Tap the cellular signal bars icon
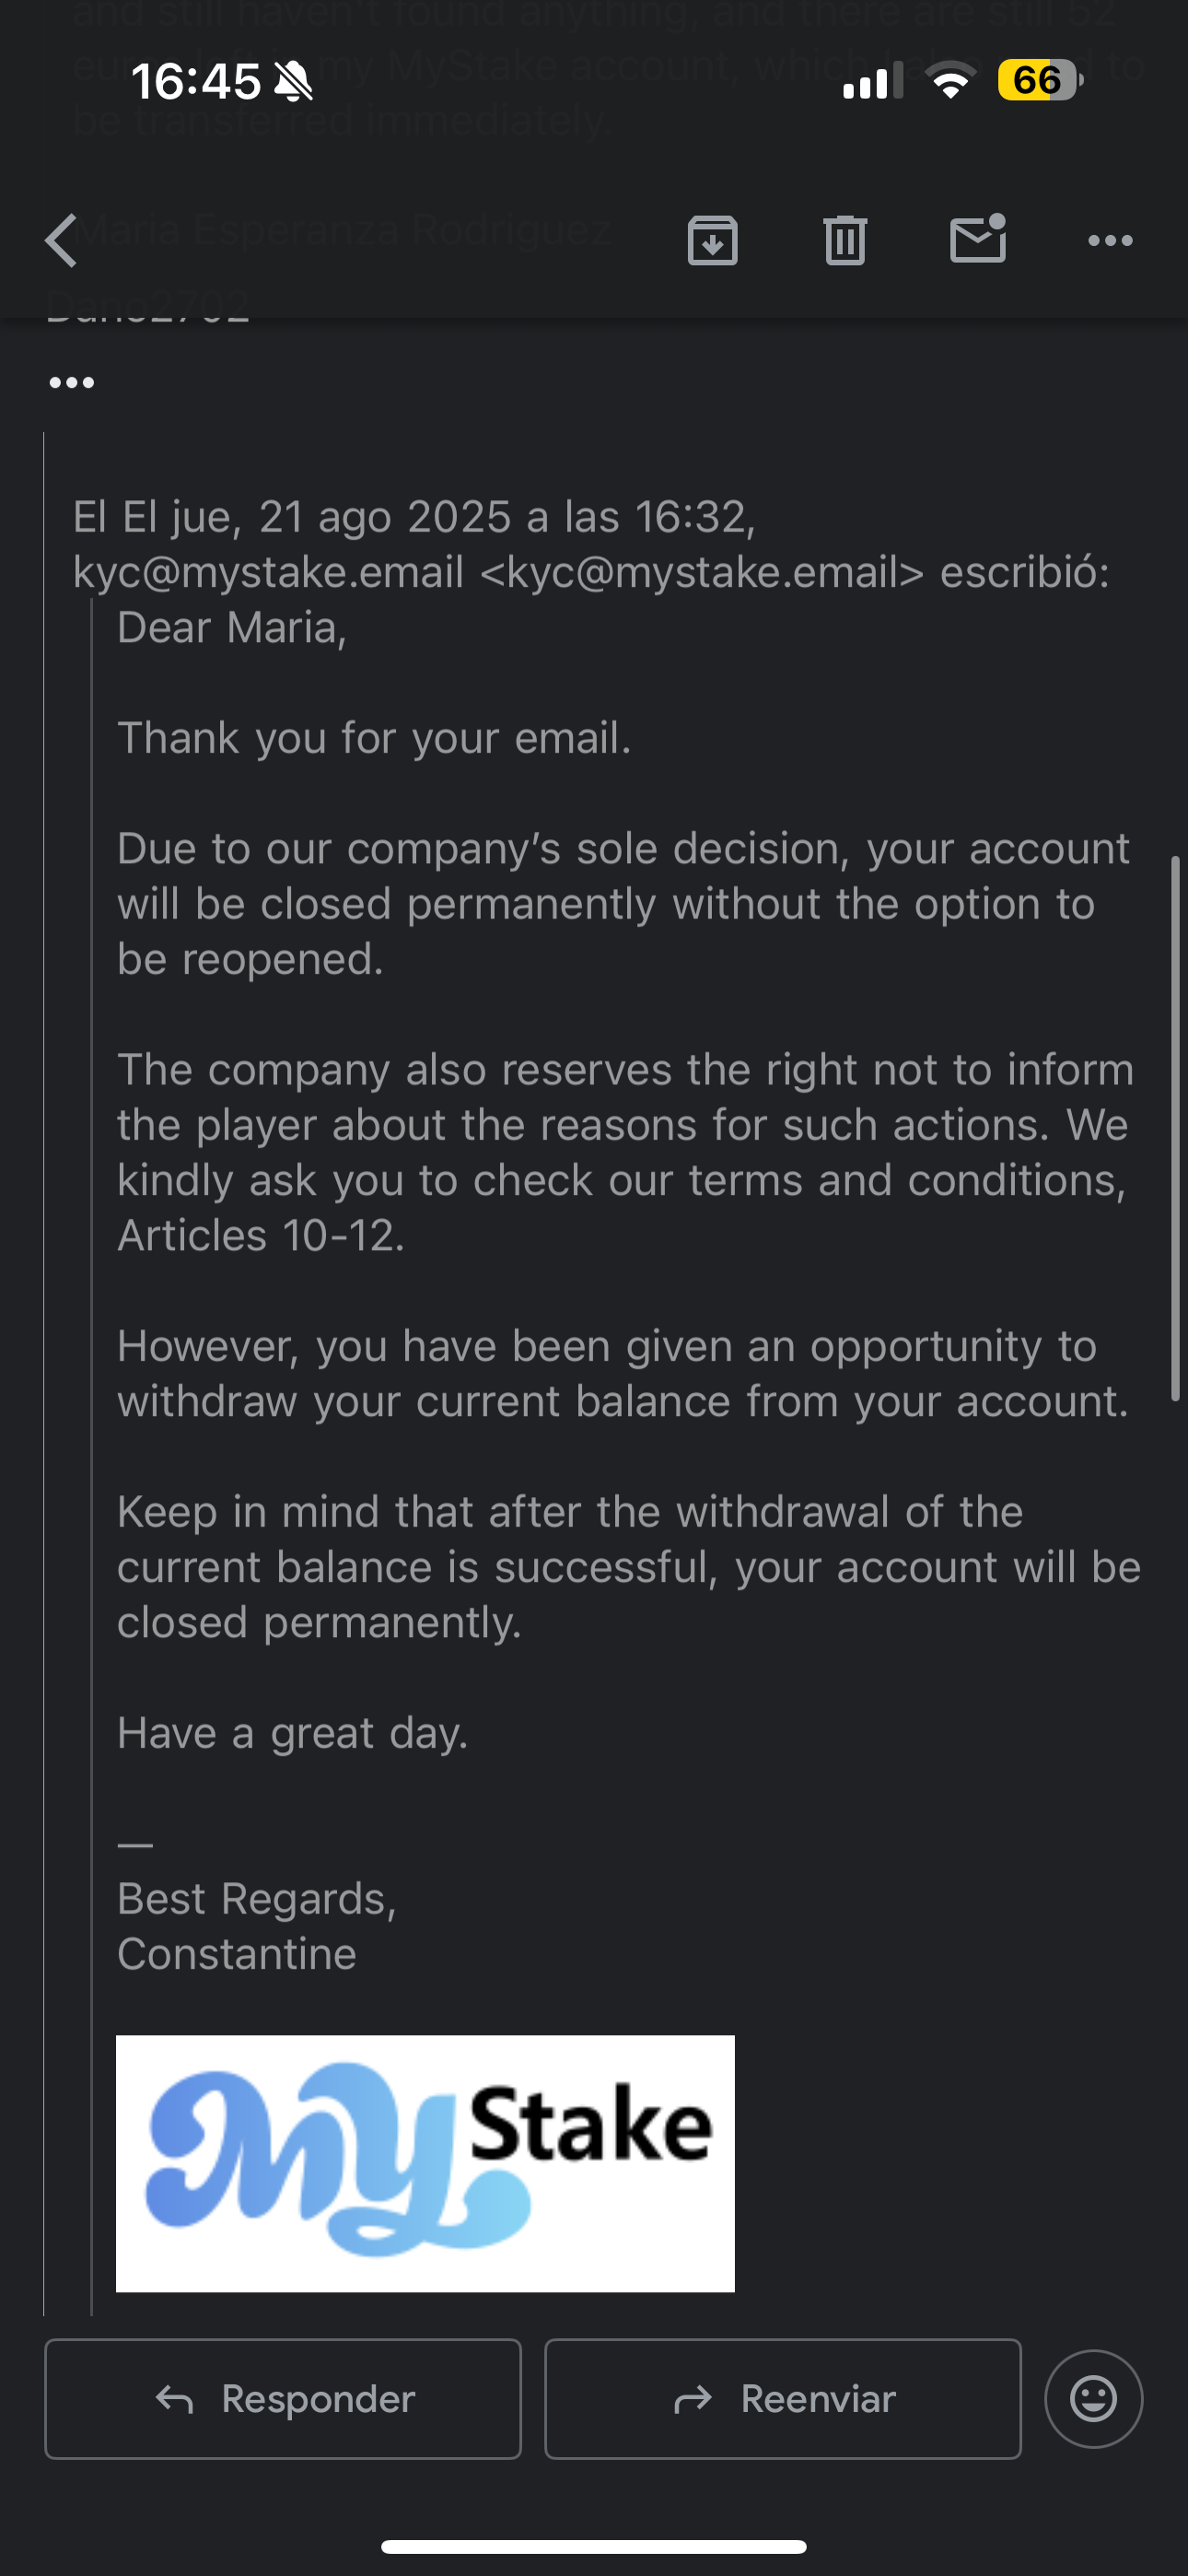This screenshot has height=2576, width=1188. (x=872, y=80)
